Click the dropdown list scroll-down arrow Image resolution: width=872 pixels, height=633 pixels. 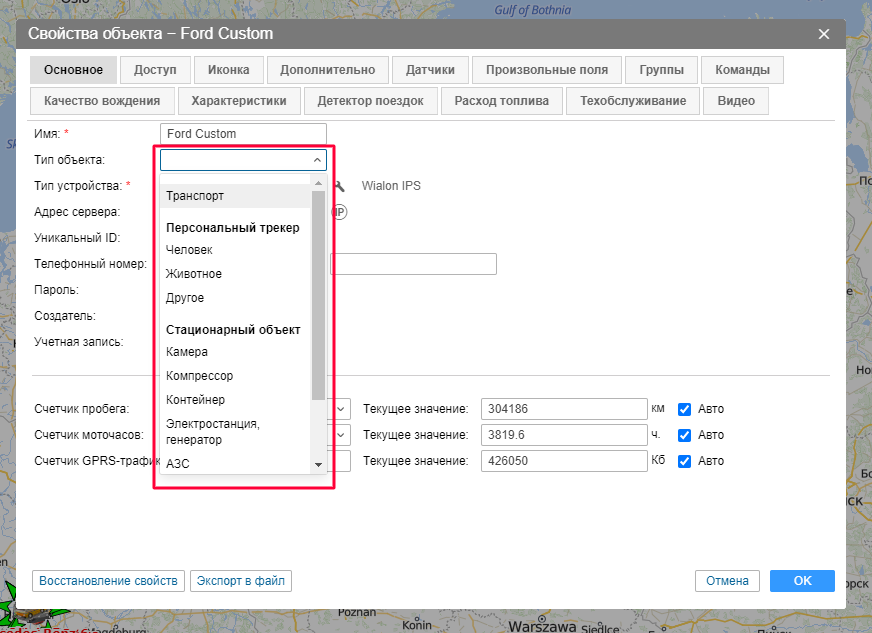[318, 465]
